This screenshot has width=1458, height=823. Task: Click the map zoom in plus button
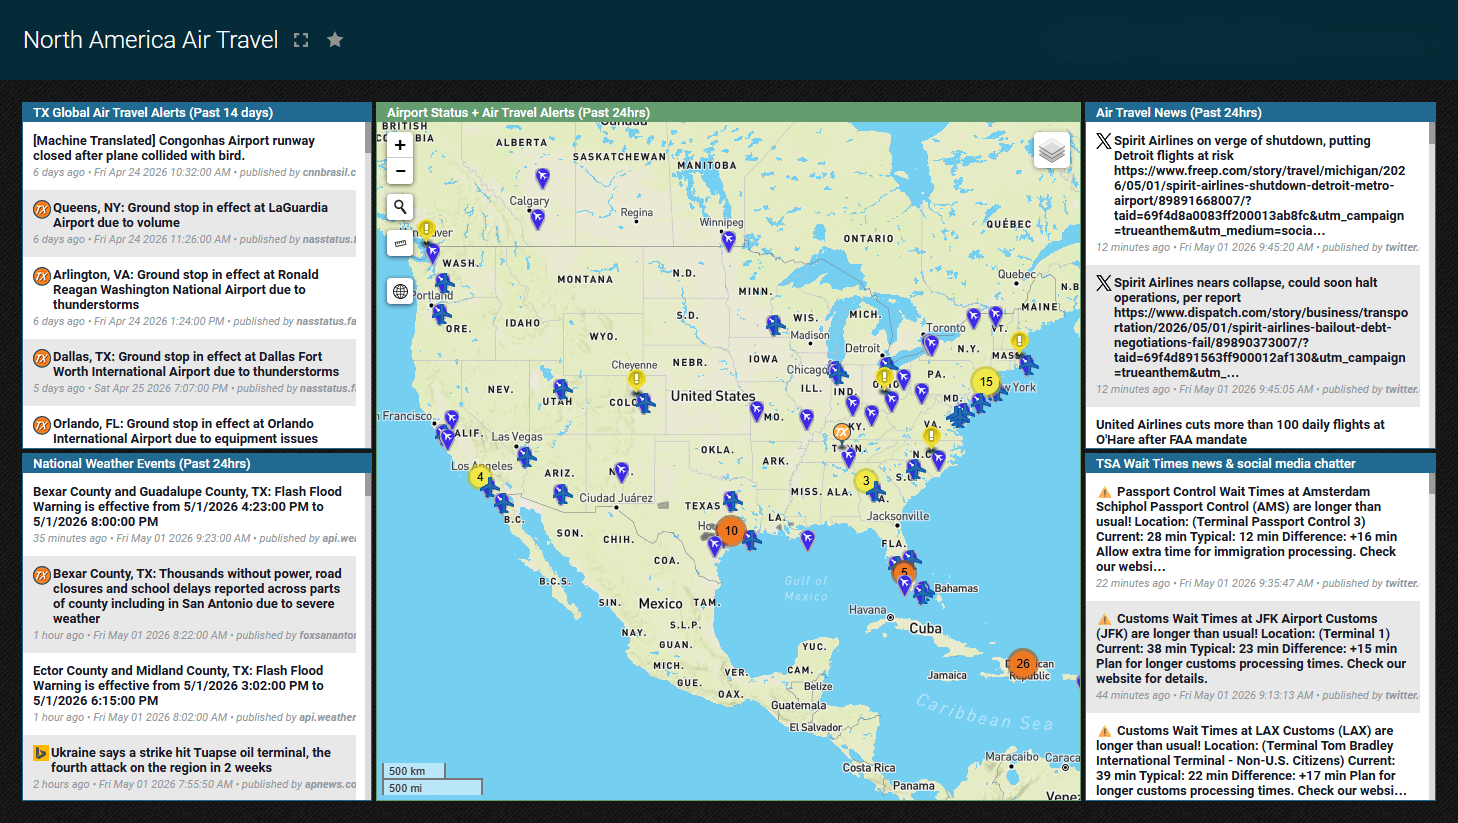pyautogui.click(x=400, y=145)
